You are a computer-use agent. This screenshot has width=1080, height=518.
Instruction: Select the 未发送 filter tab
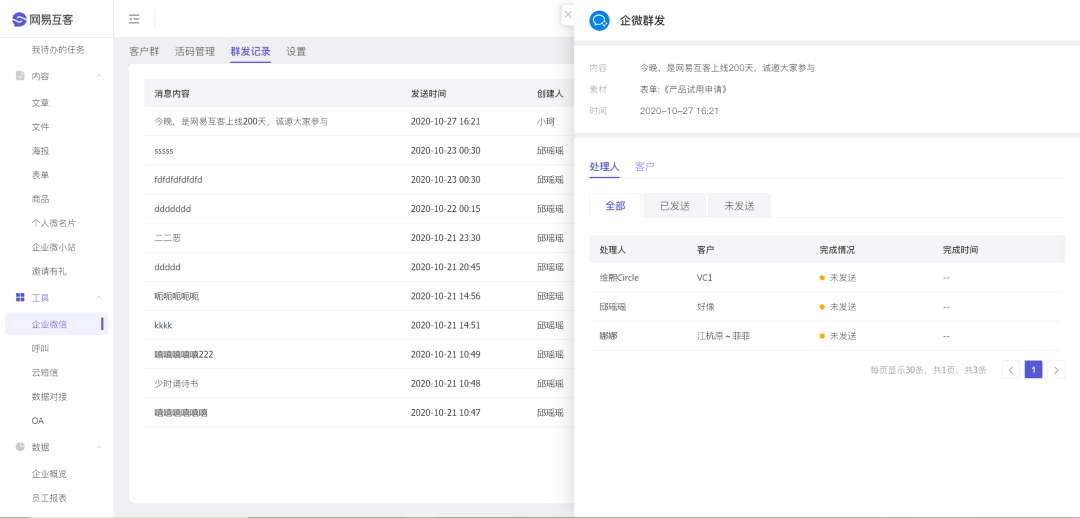click(x=739, y=205)
